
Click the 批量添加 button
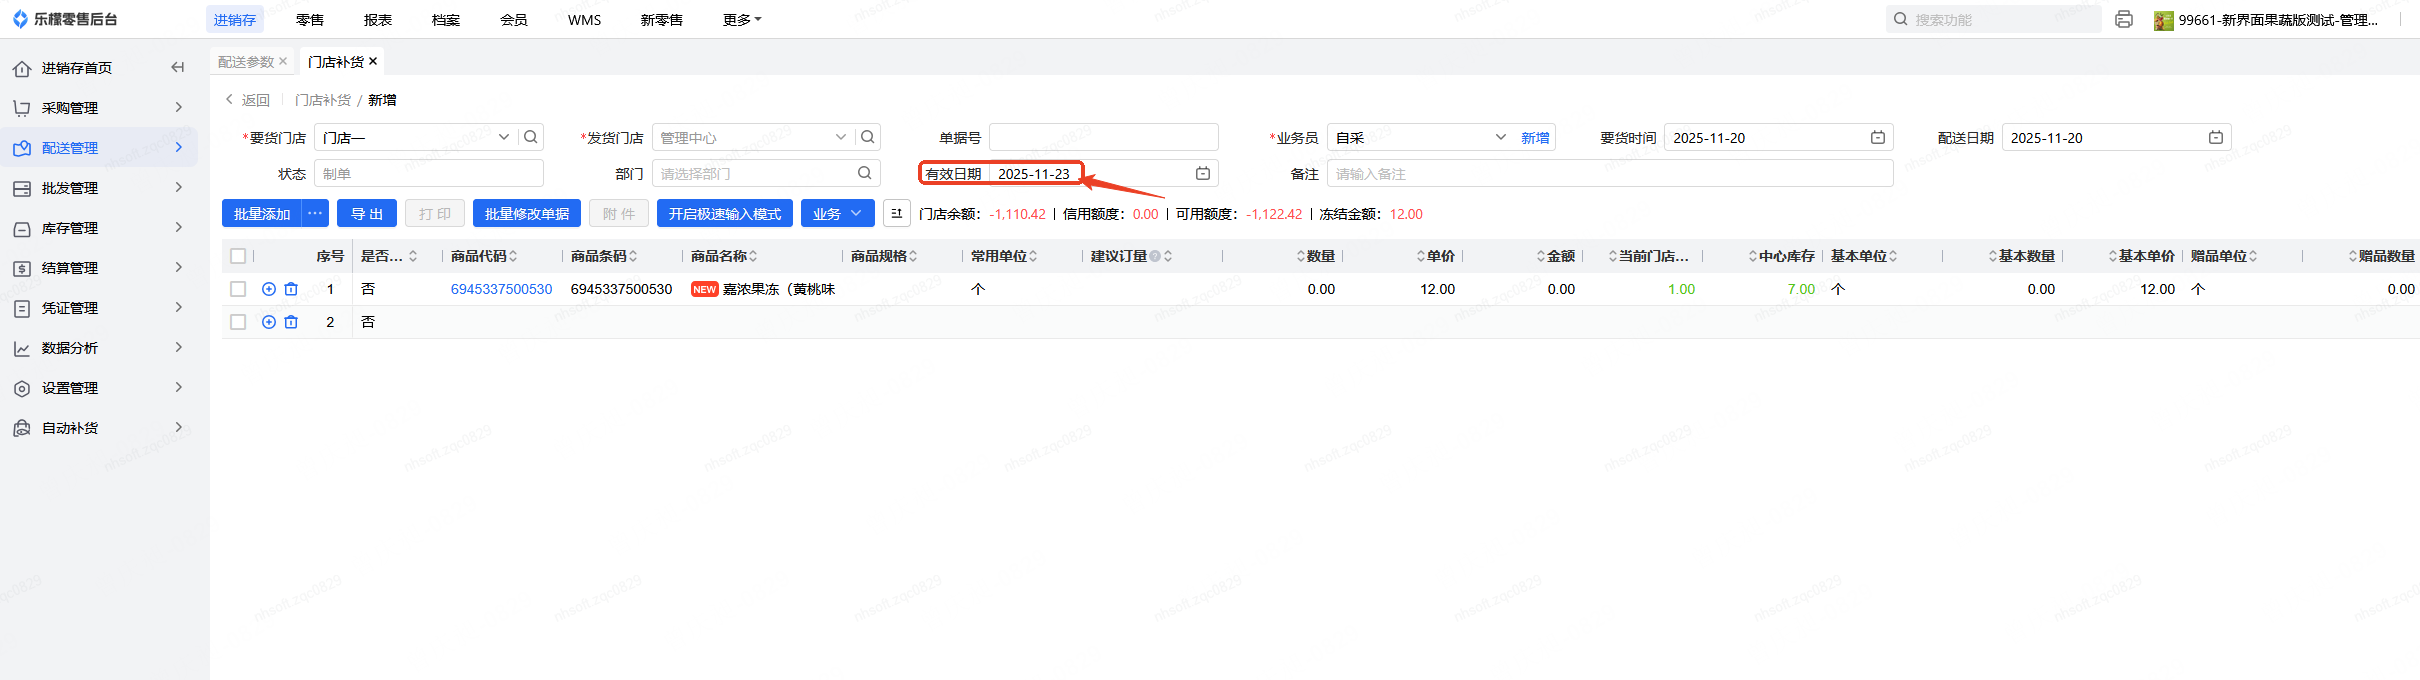pyautogui.click(x=262, y=213)
